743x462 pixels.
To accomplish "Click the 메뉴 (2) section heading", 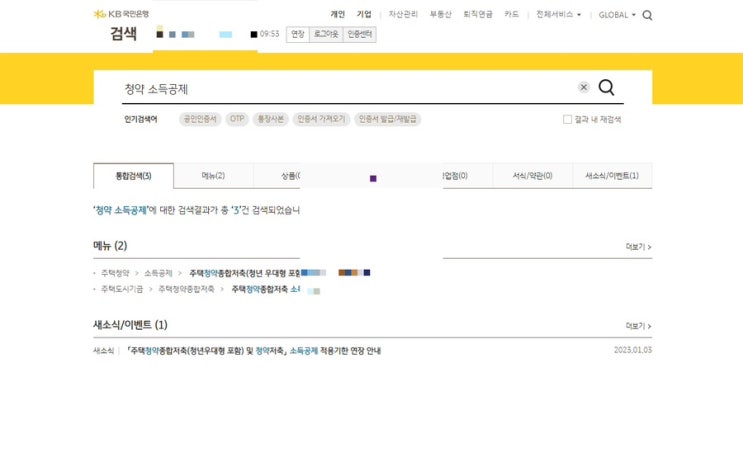I will (110, 245).
